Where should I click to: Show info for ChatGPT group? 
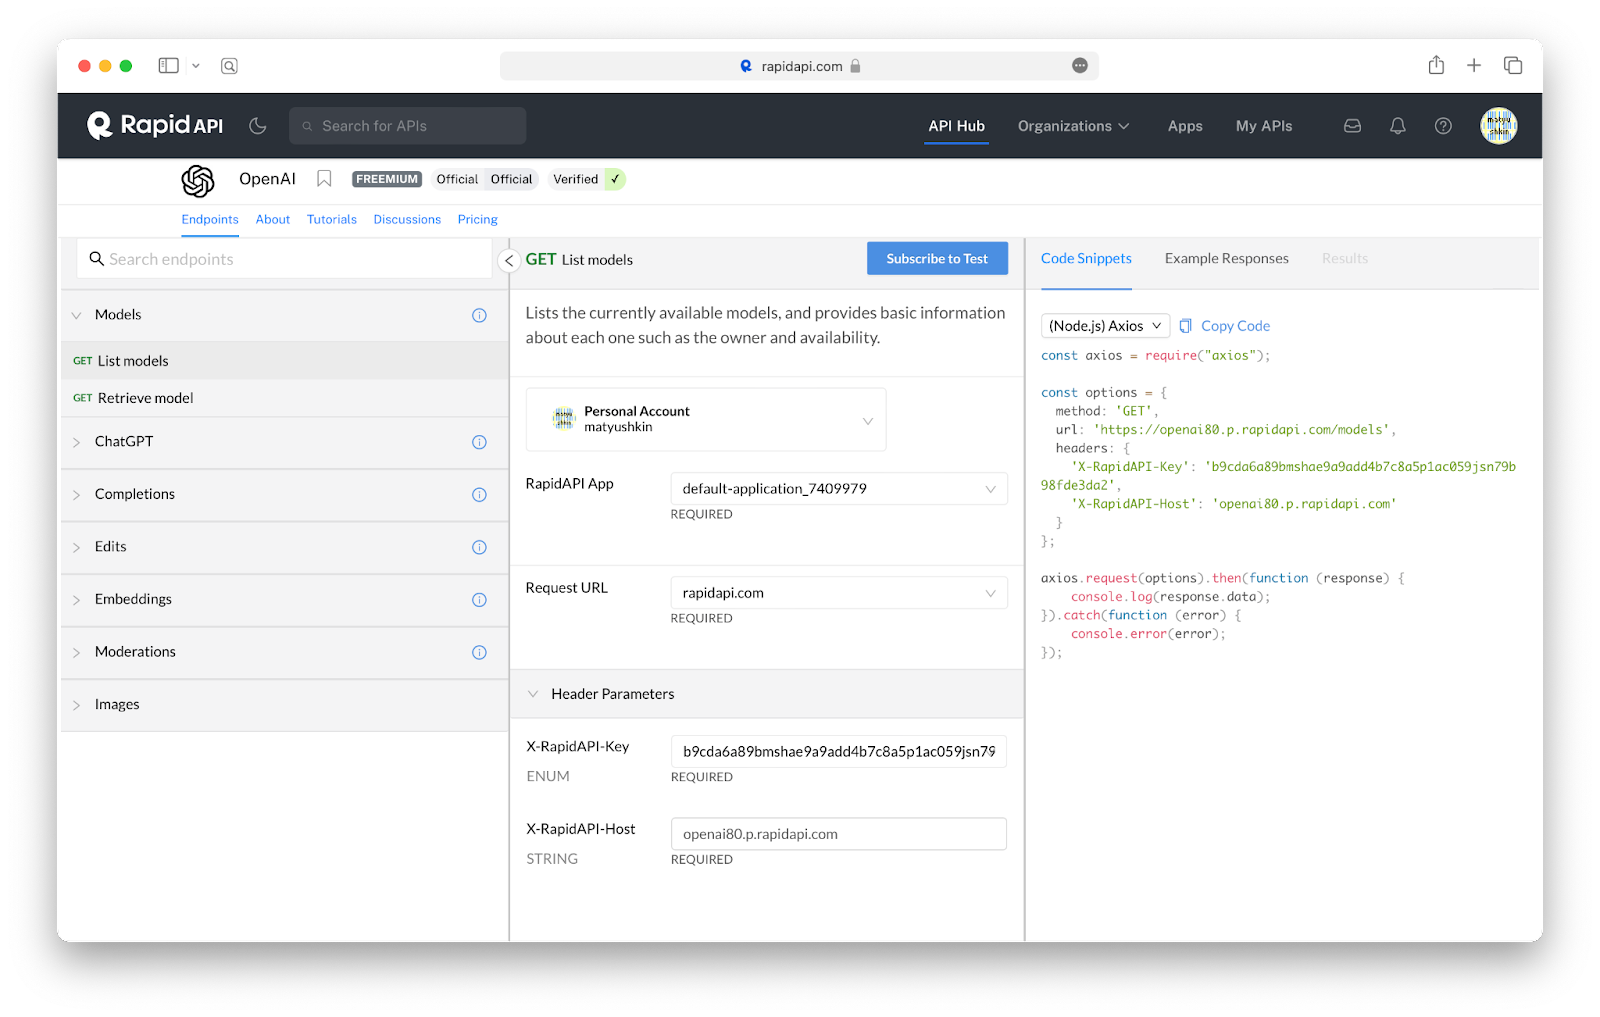point(479,442)
